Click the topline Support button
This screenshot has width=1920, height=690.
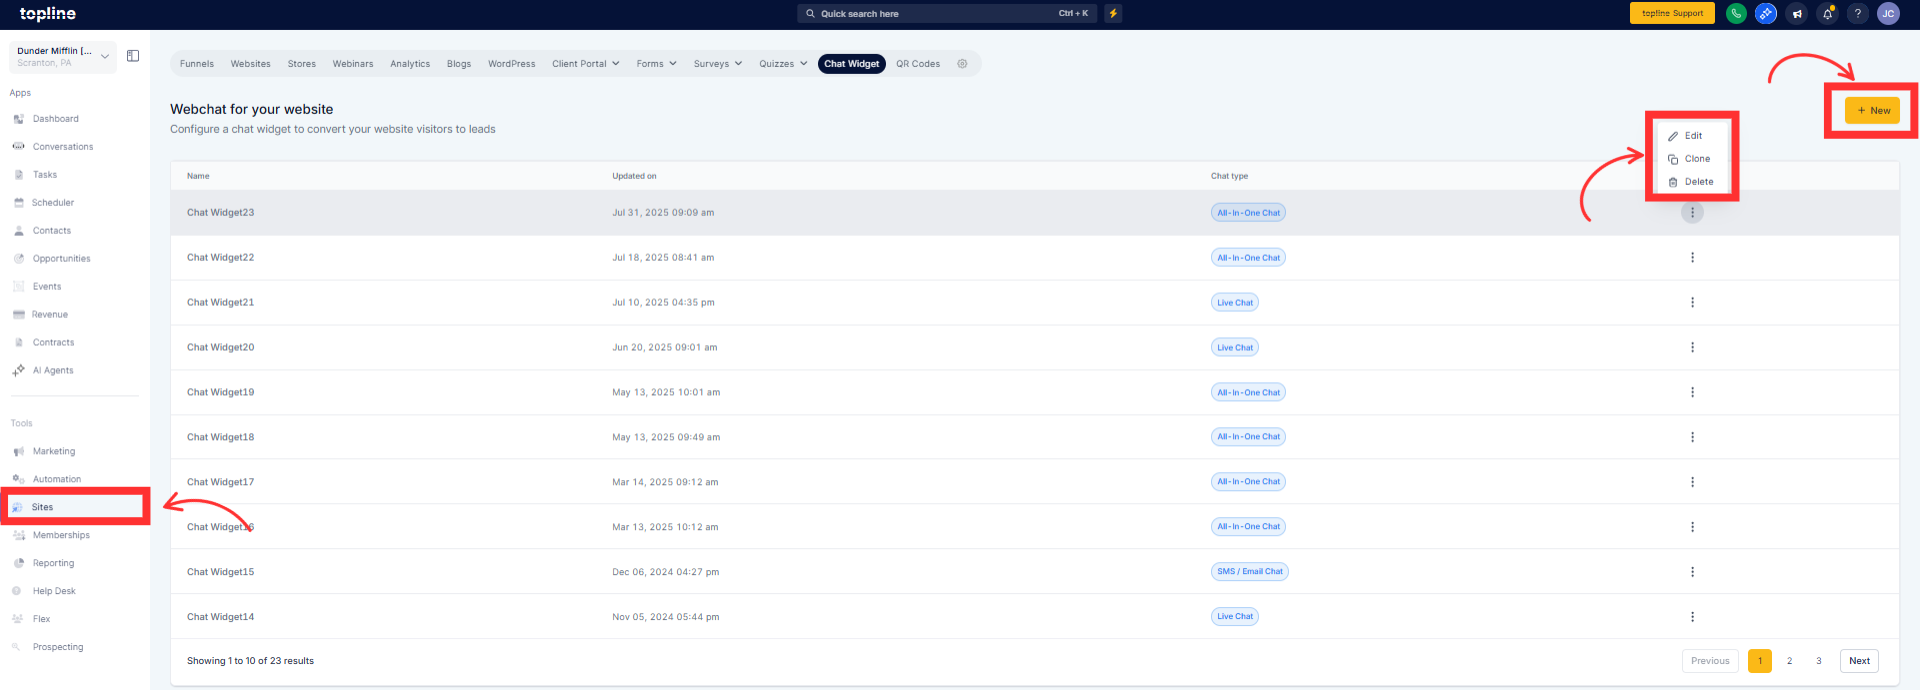[1672, 13]
